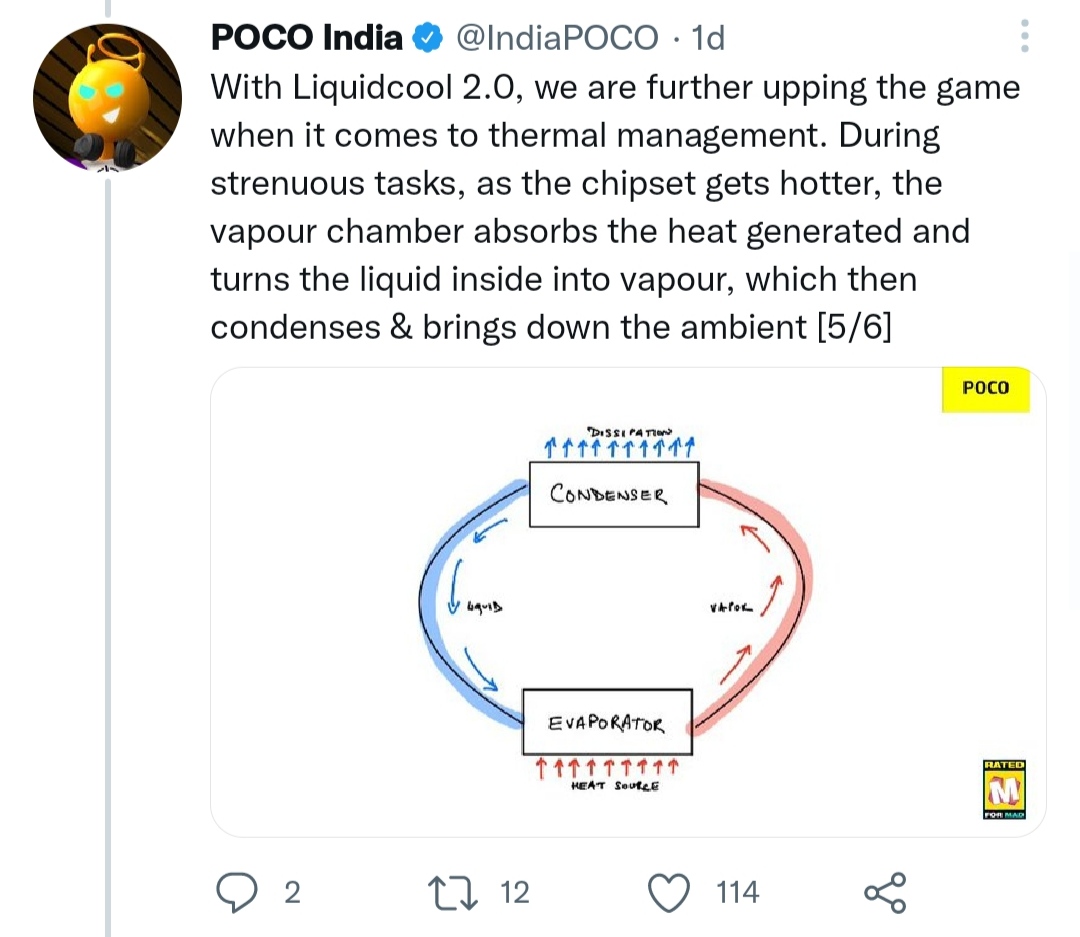Click the Rated M for Mad badge

1003,790
